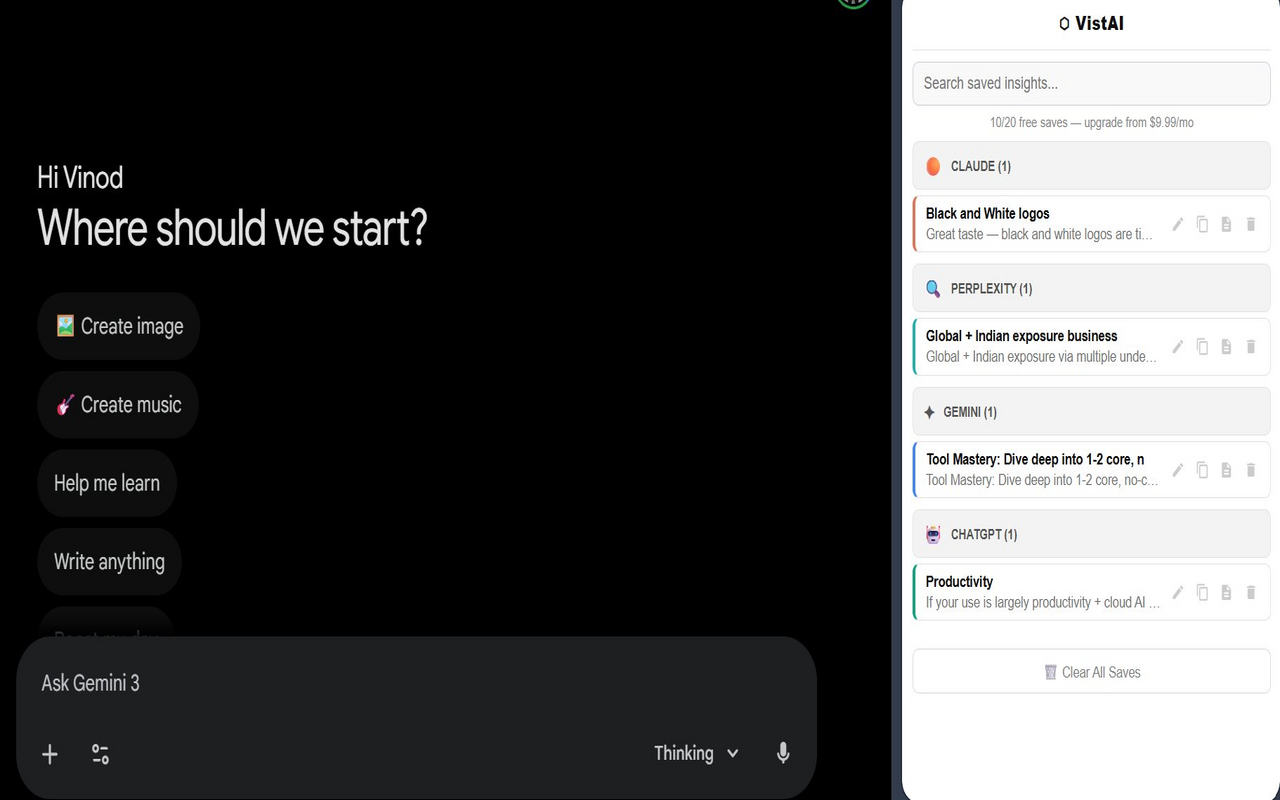
Task: Click the Clear All Saves button
Action: pyautogui.click(x=1091, y=672)
